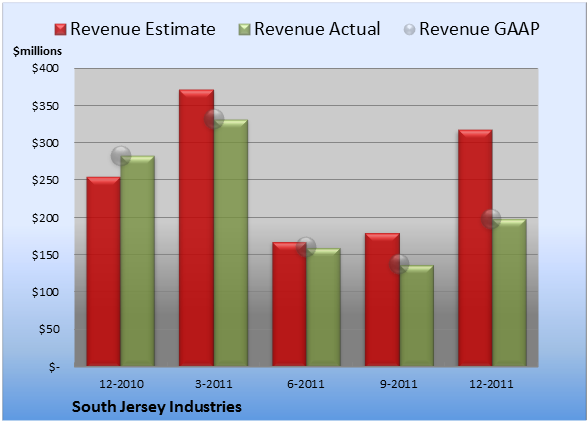588x422 pixels.
Task: Select the red estimate bar for 12-2011
Action: [x=475, y=248]
